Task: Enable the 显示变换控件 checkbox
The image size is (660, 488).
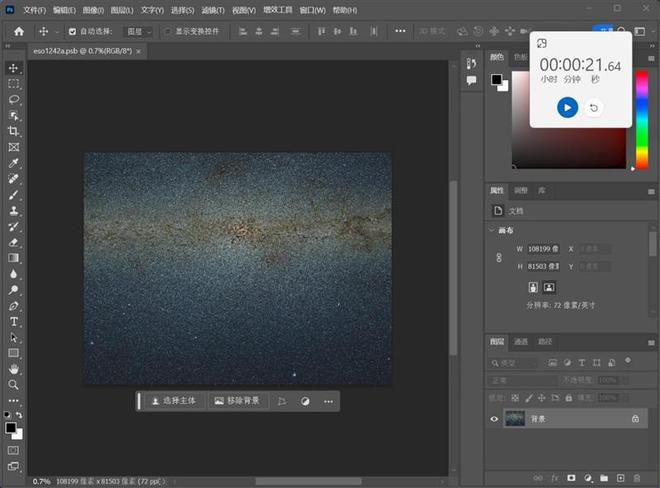Action: pyautogui.click(x=168, y=32)
